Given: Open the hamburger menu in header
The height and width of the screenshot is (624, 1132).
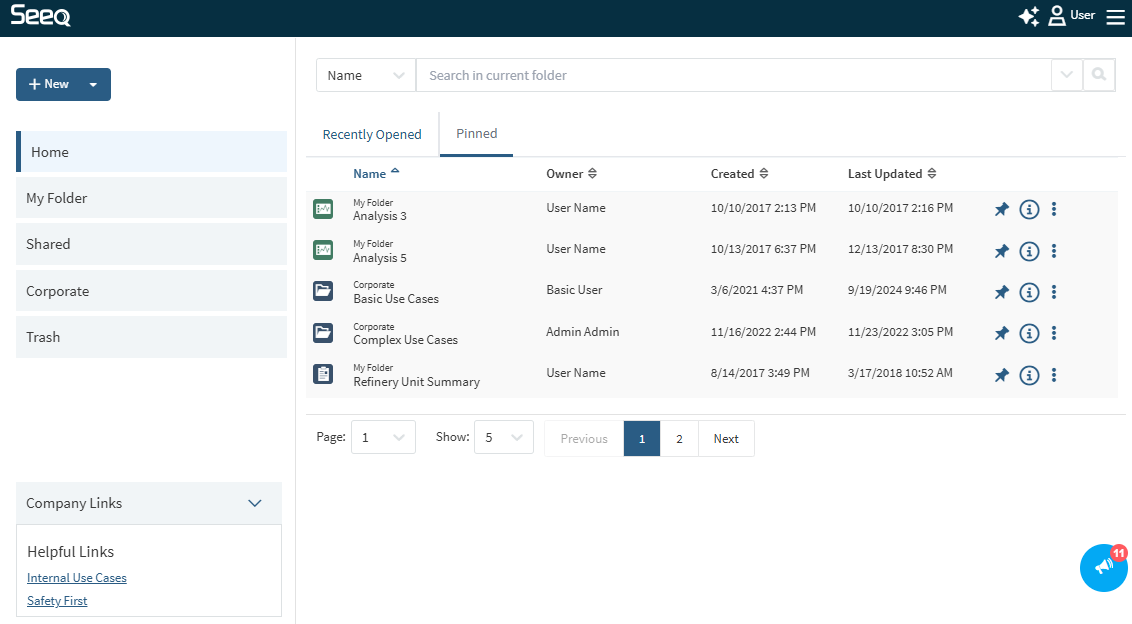Looking at the screenshot, I should [1115, 17].
